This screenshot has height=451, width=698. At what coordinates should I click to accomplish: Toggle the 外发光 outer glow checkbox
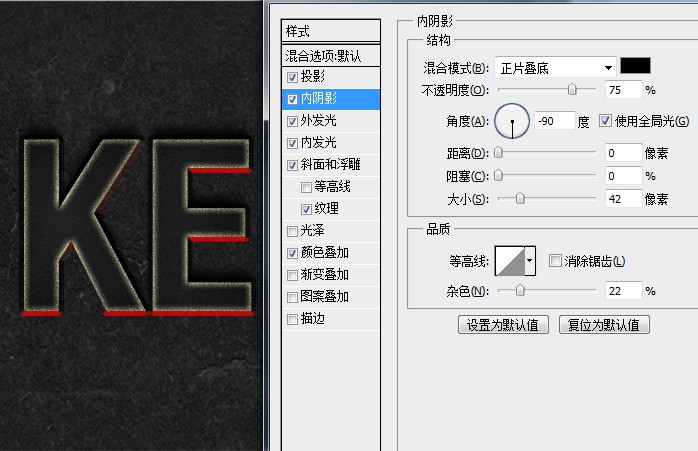(x=292, y=121)
